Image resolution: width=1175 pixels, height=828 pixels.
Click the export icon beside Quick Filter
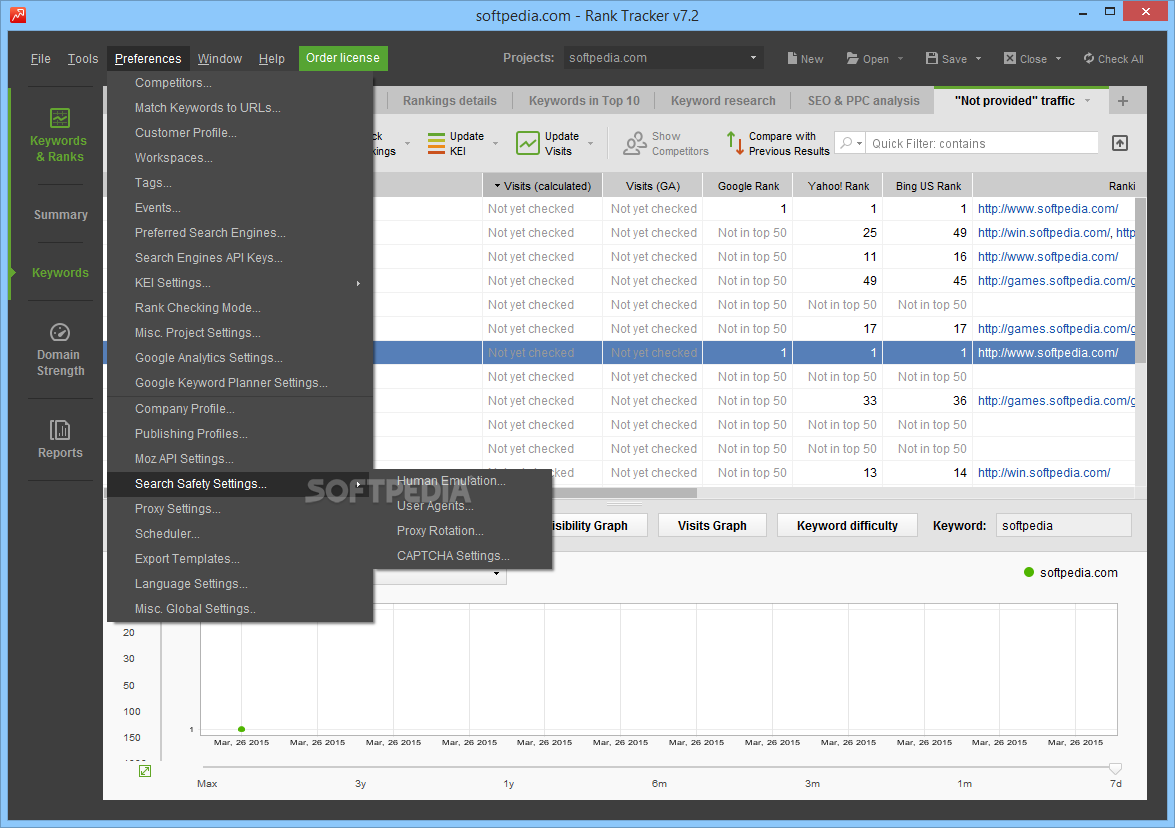pos(1120,143)
